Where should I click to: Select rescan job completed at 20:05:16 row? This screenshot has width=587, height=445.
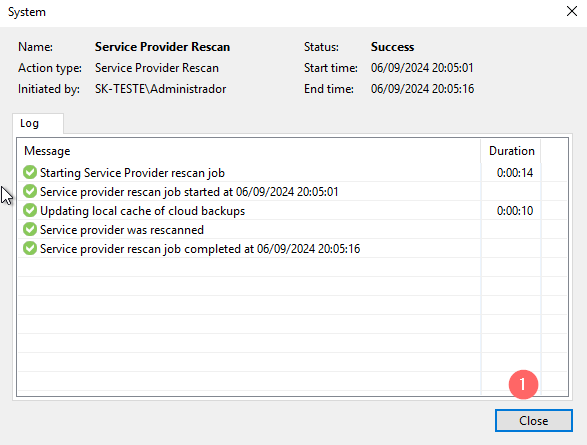click(279, 249)
